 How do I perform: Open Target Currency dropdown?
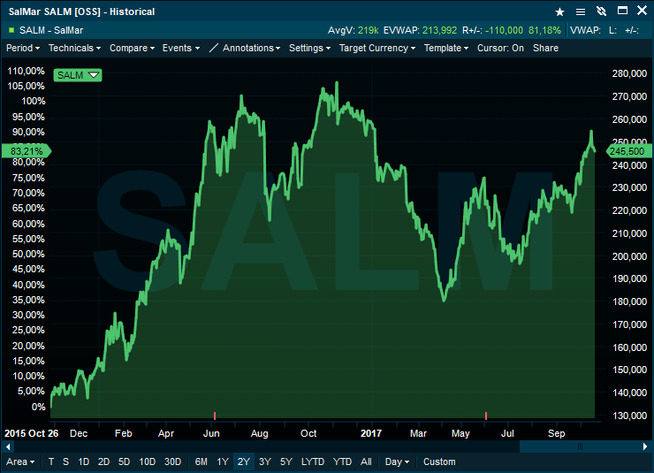[x=377, y=48]
